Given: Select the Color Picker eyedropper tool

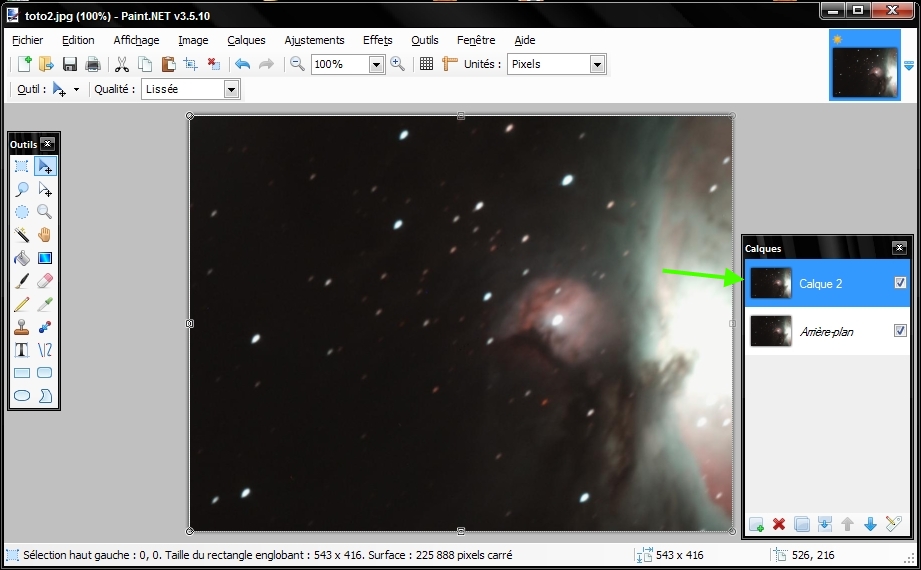Looking at the screenshot, I should 45,304.
